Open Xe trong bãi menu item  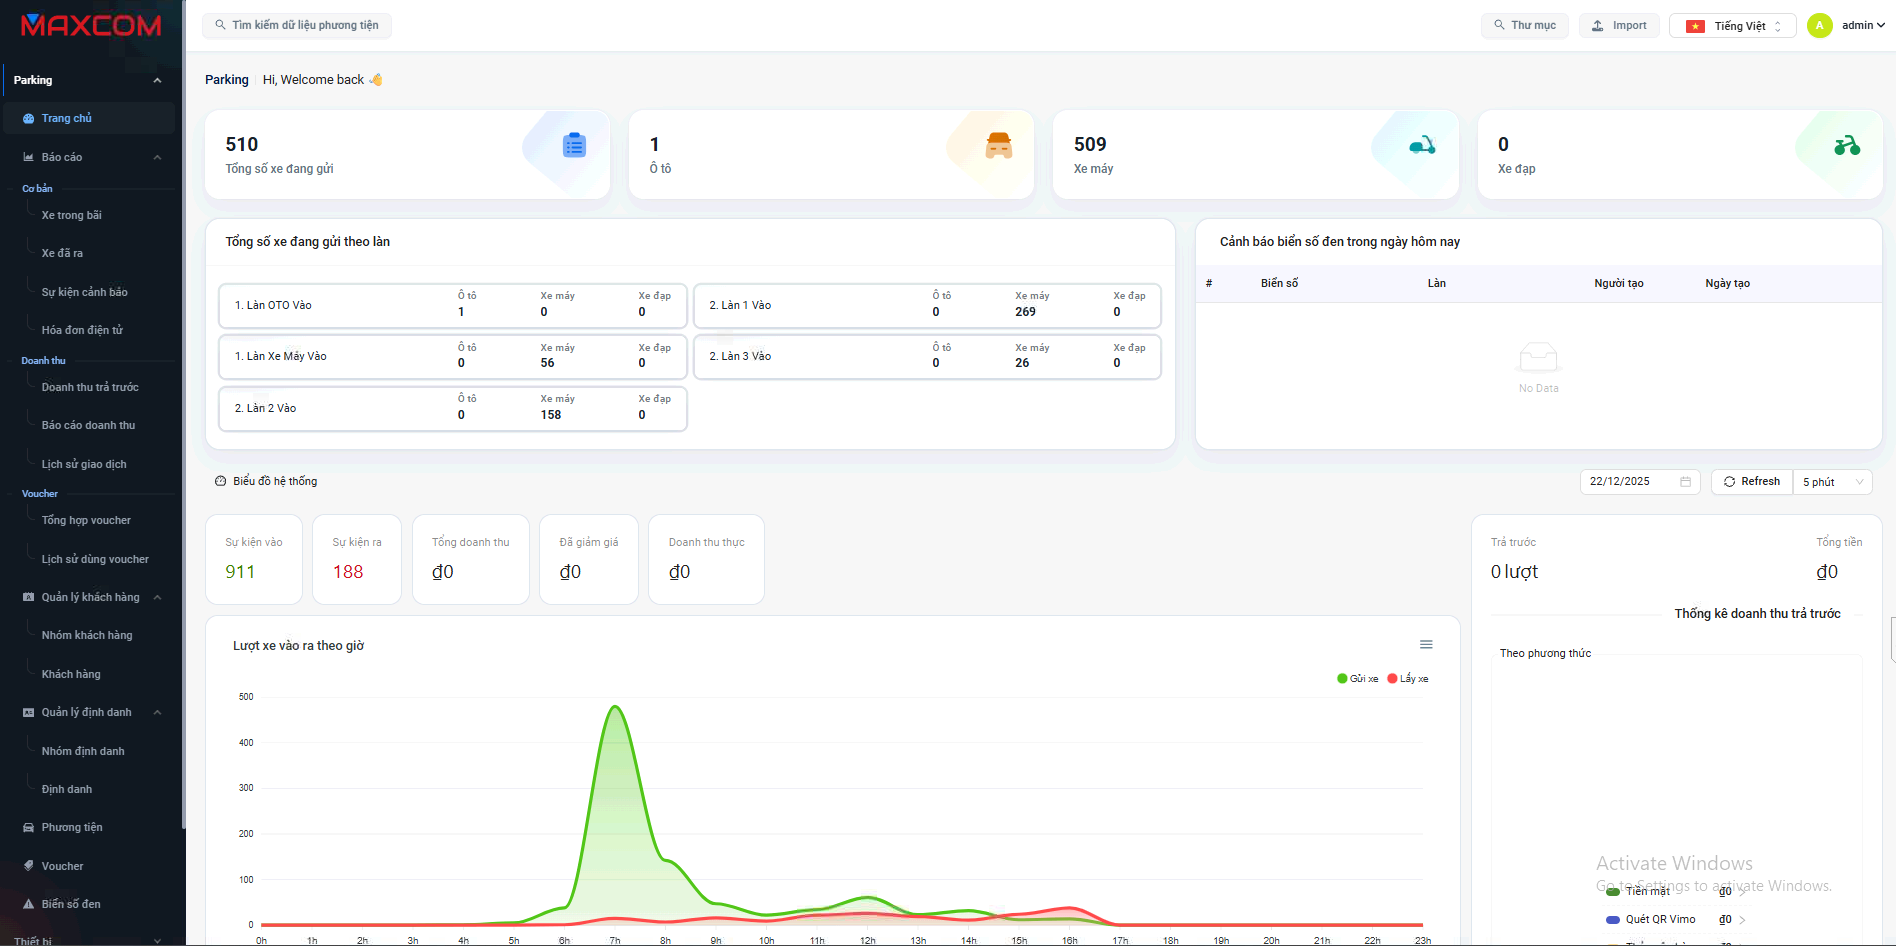click(x=72, y=215)
